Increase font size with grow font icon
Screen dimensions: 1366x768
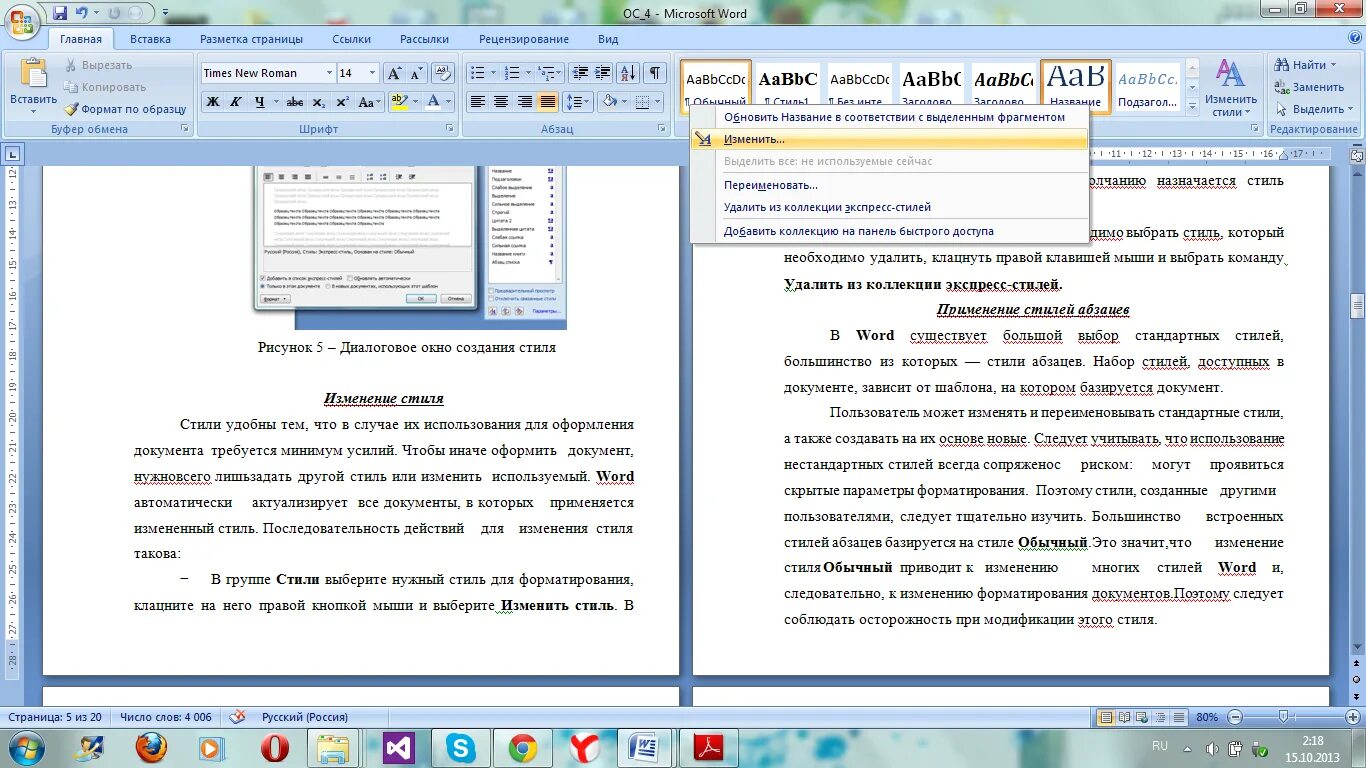click(394, 73)
